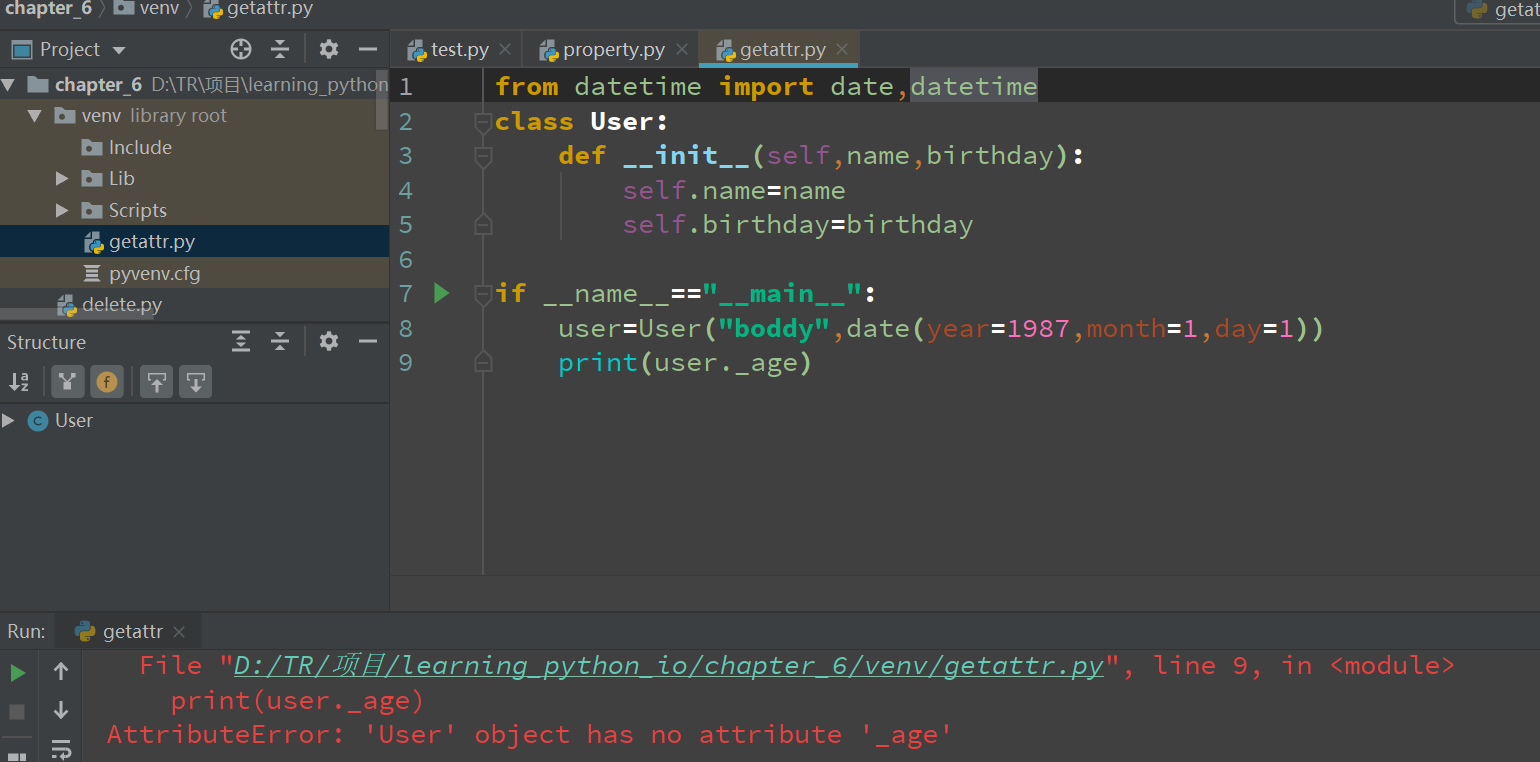Rerun getattr with the green play button

tap(18, 673)
